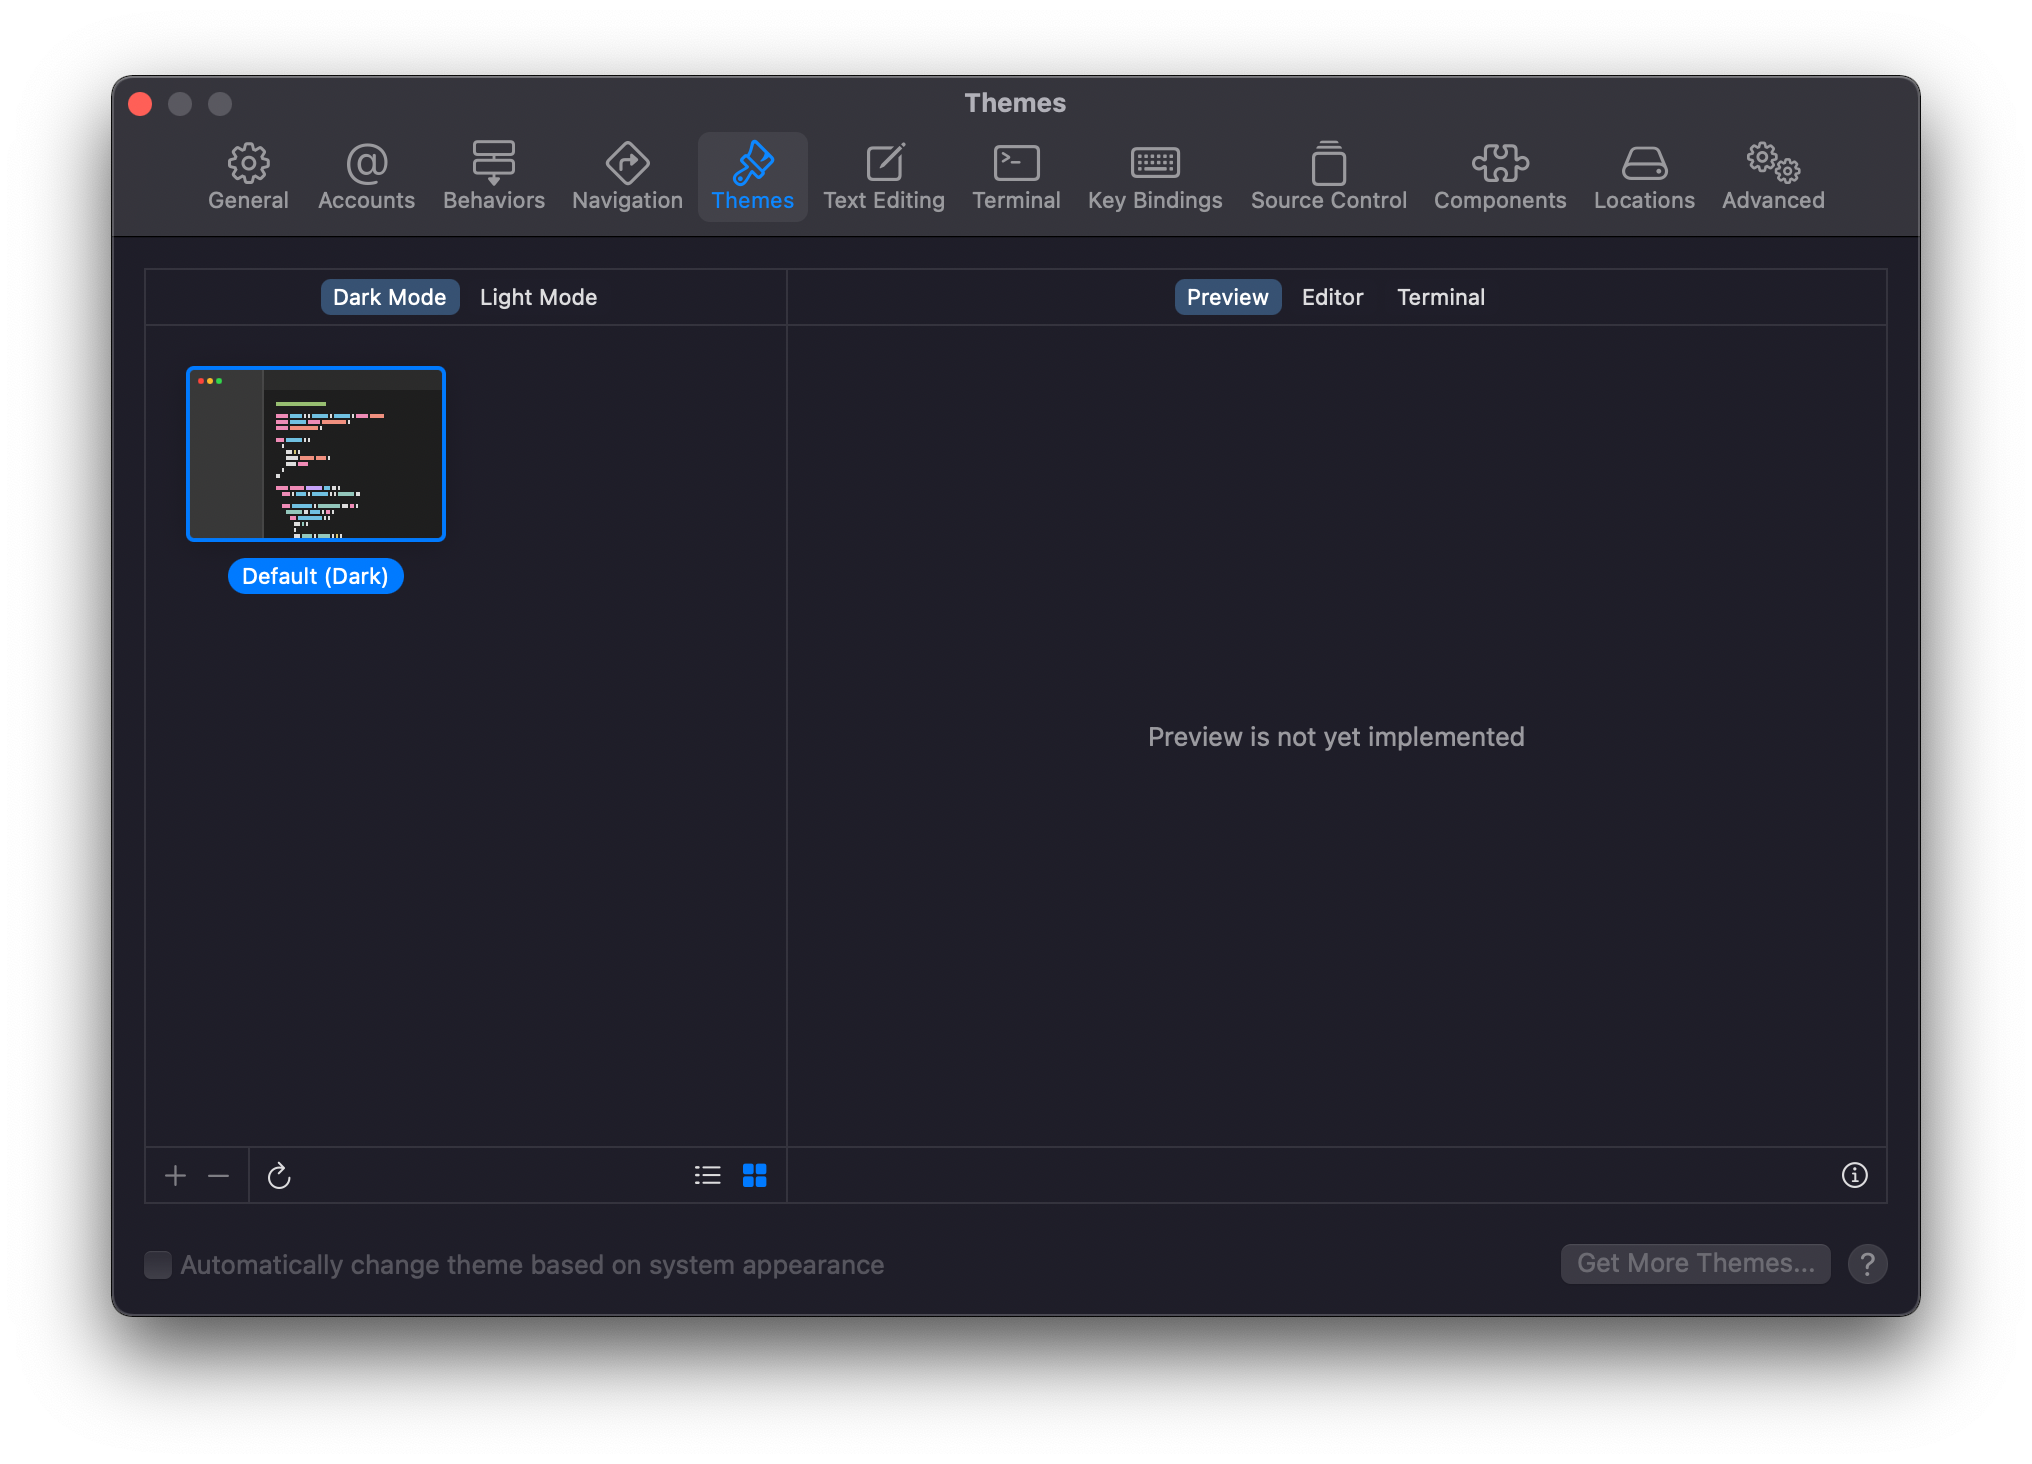Open the Source Control settings
2032x1464 pixels.
1328,176
